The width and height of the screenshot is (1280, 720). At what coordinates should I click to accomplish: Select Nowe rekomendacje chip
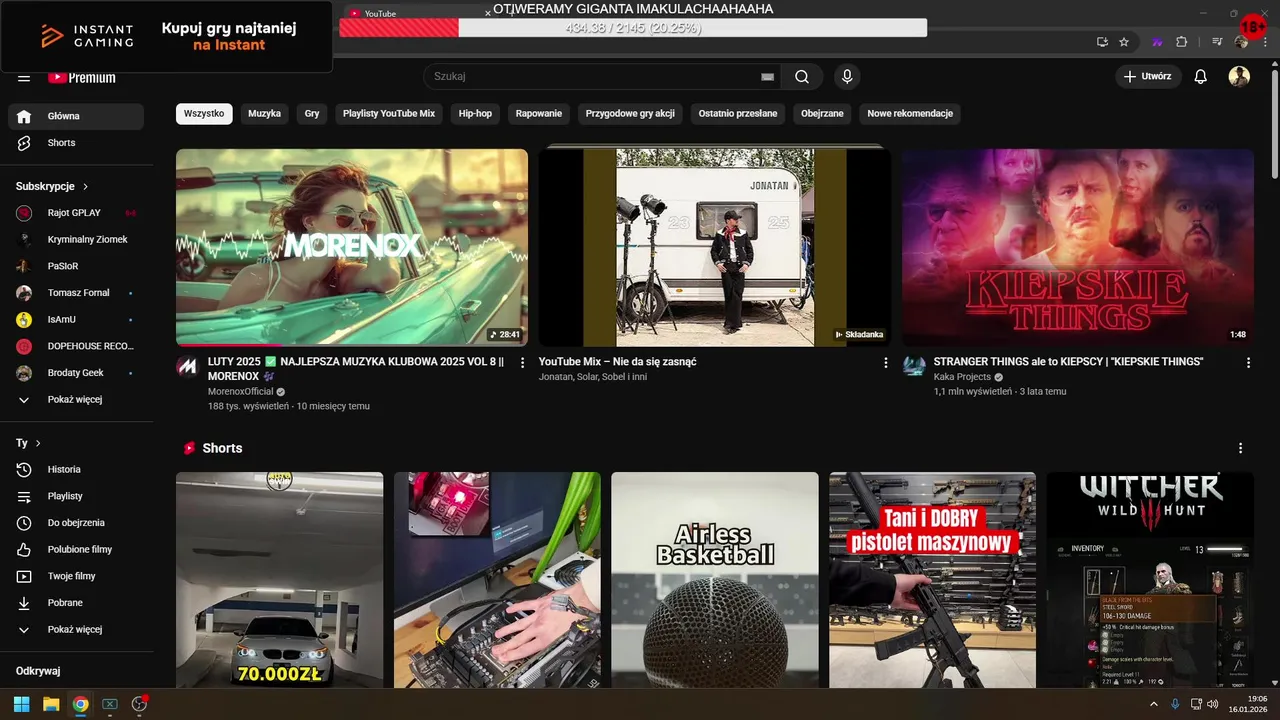910,114
